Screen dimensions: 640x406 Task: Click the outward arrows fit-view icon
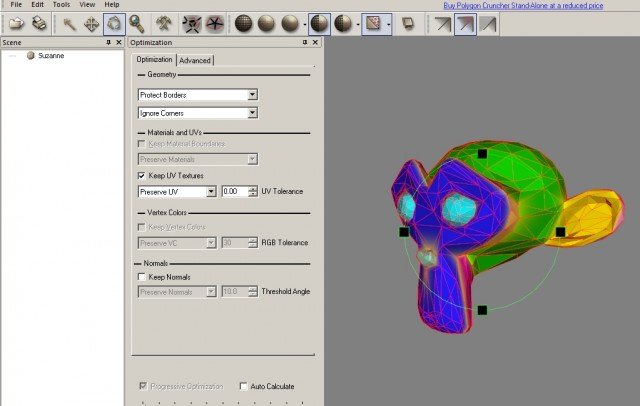pyautogui.click(x=191, y=24)
